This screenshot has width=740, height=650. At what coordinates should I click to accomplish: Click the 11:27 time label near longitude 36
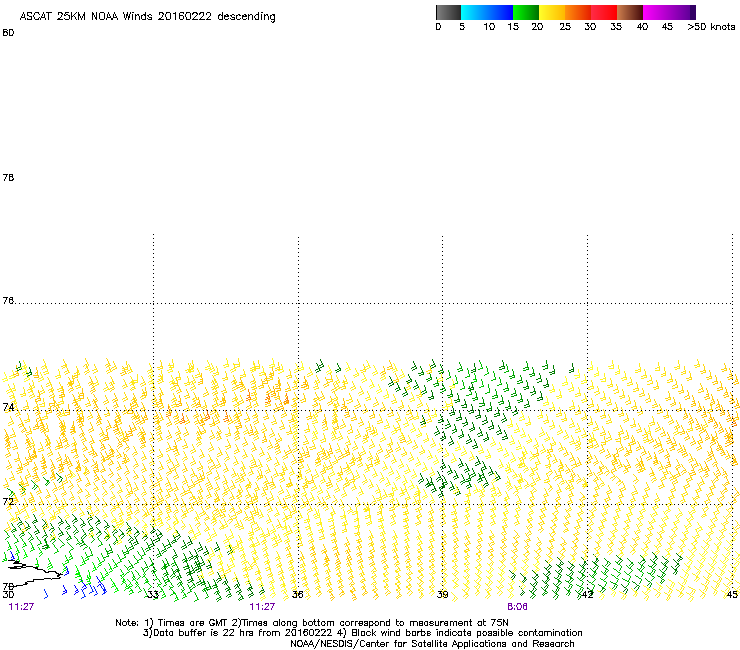(262, 607)
